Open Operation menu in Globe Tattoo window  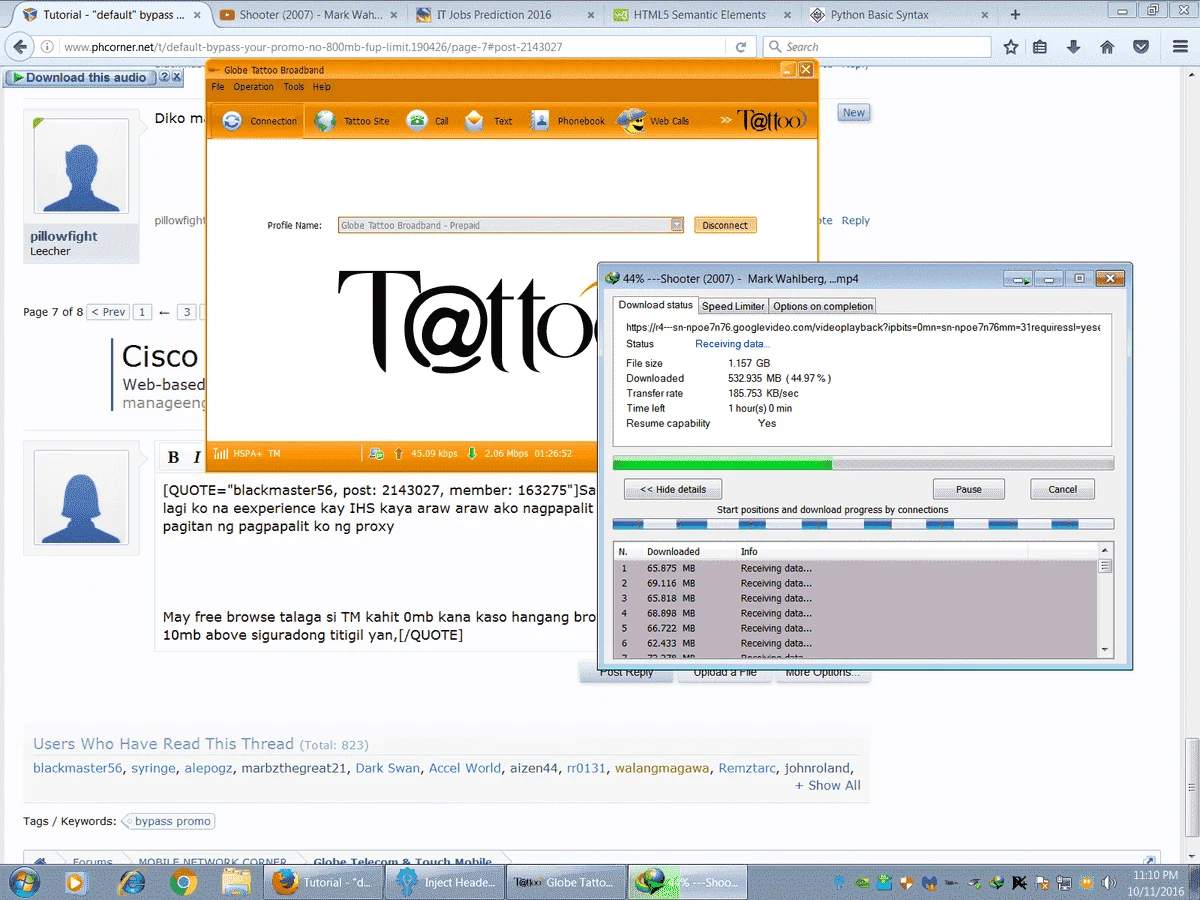pos(254,87)
